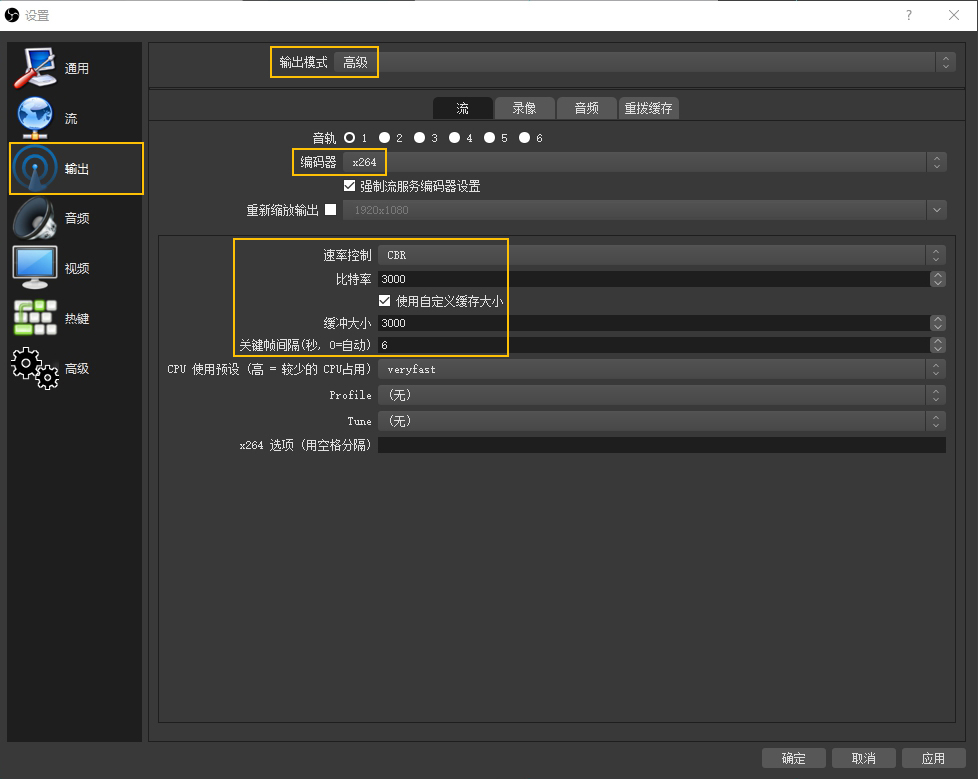The height and width of the screenshot is (779, 978).
Task: Open the 视频 (Video) monitor icon
Action: coord(35,268)
